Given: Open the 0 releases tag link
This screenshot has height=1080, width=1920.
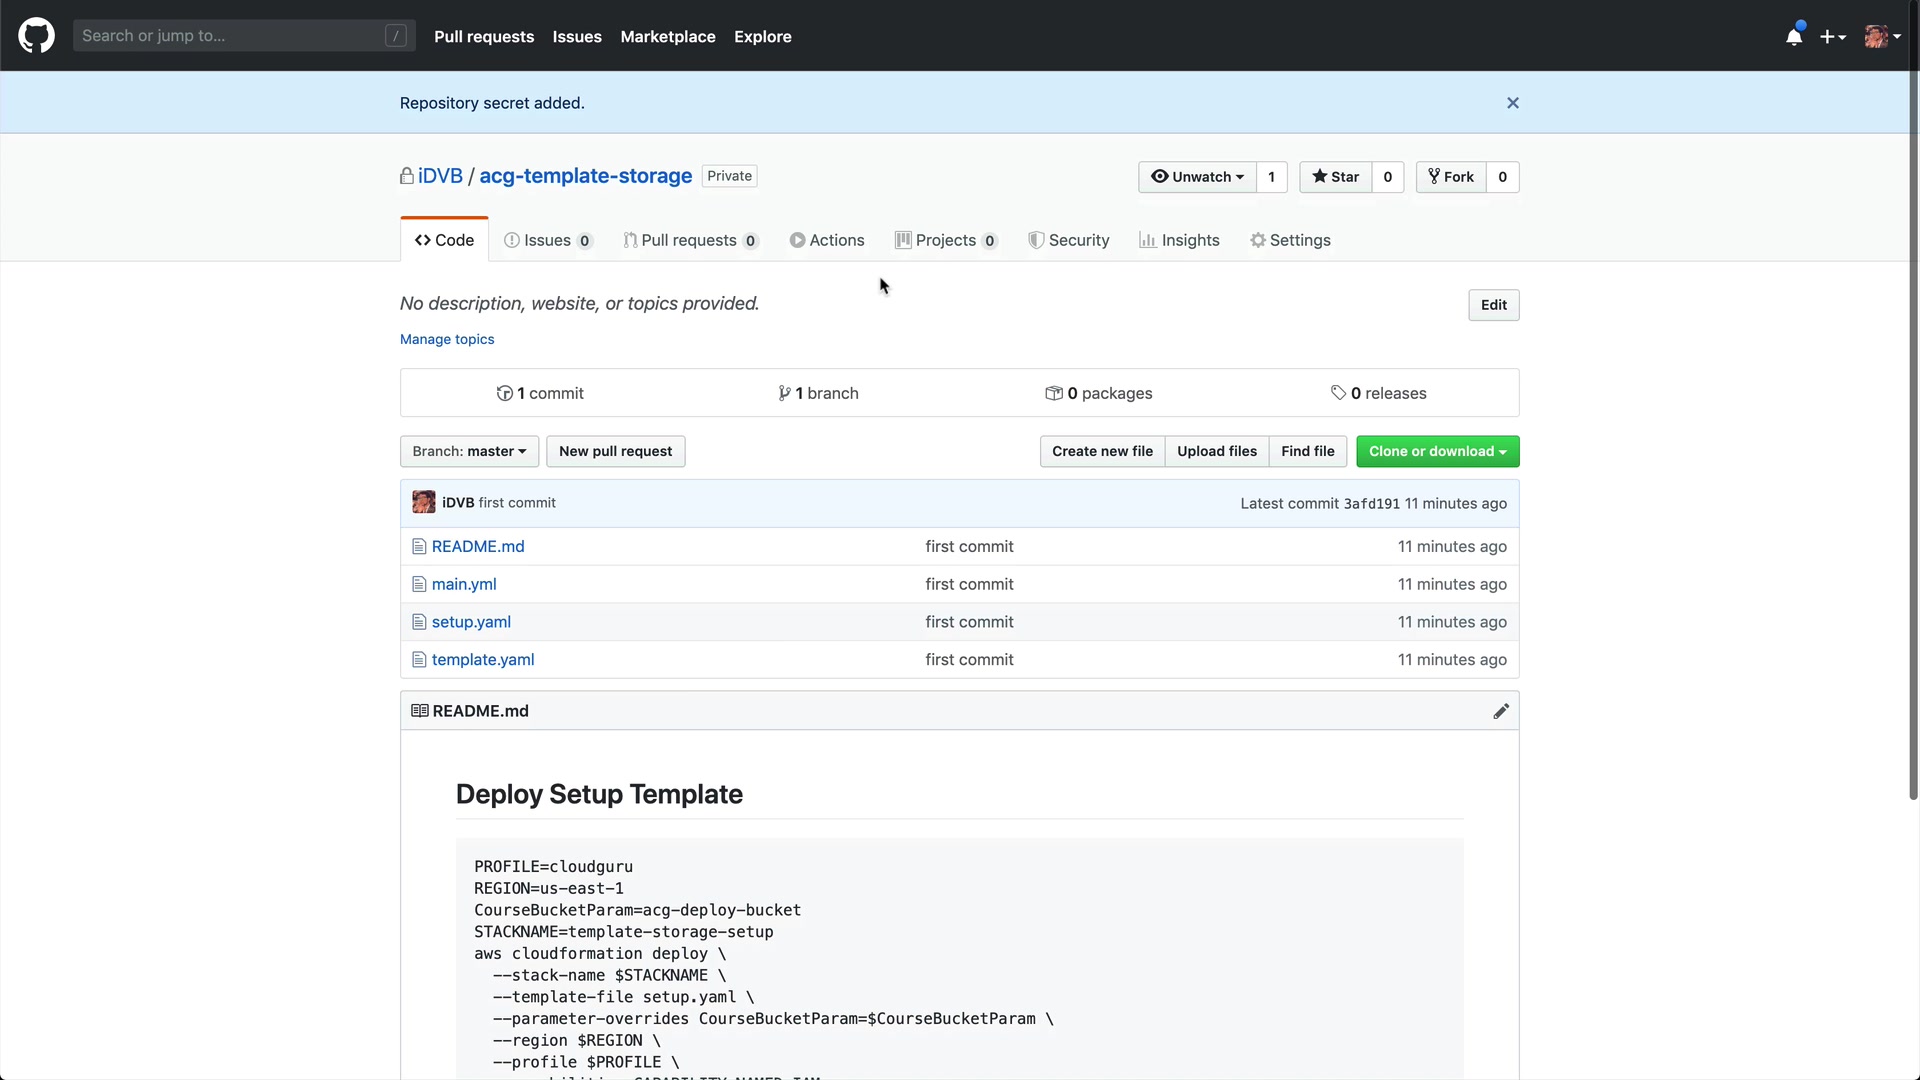Looking at the screenshot, I should pyautogui.click(x=1378, y=393).
